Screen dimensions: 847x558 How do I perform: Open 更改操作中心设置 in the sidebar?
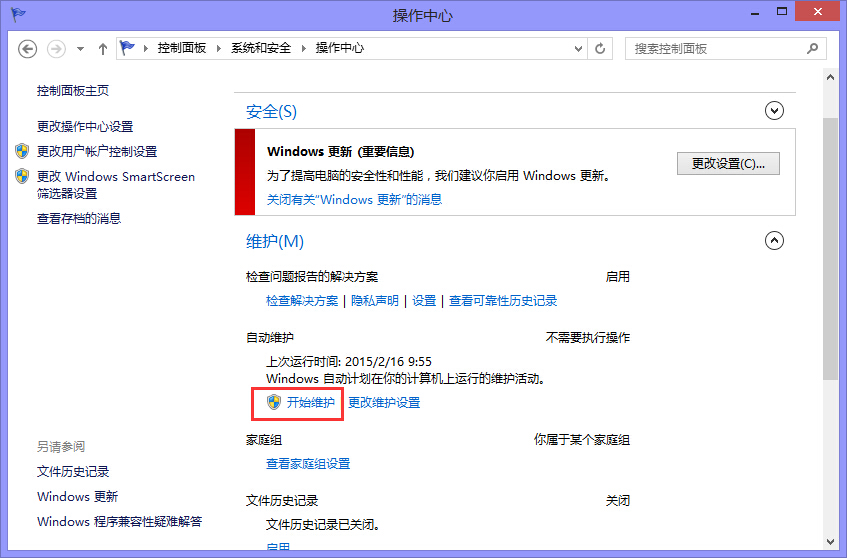pyautogui.click(x=85, y=127)
